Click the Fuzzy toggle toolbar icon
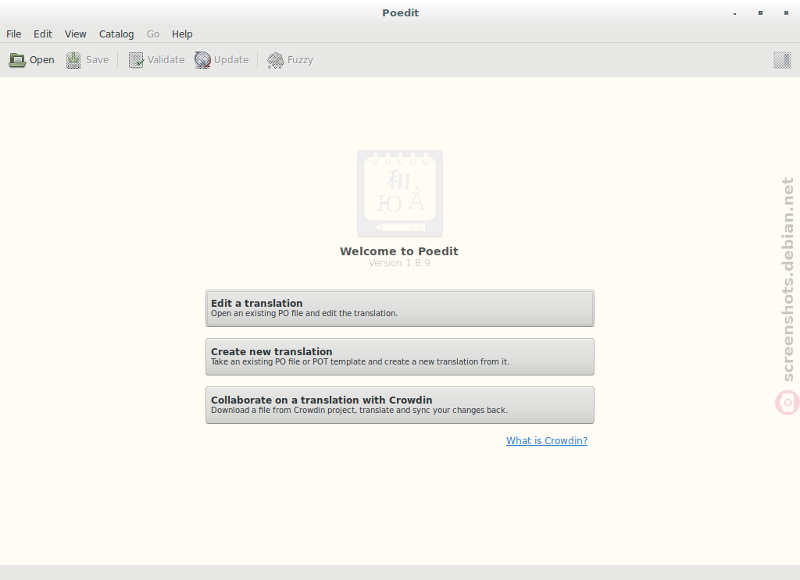 276,60
